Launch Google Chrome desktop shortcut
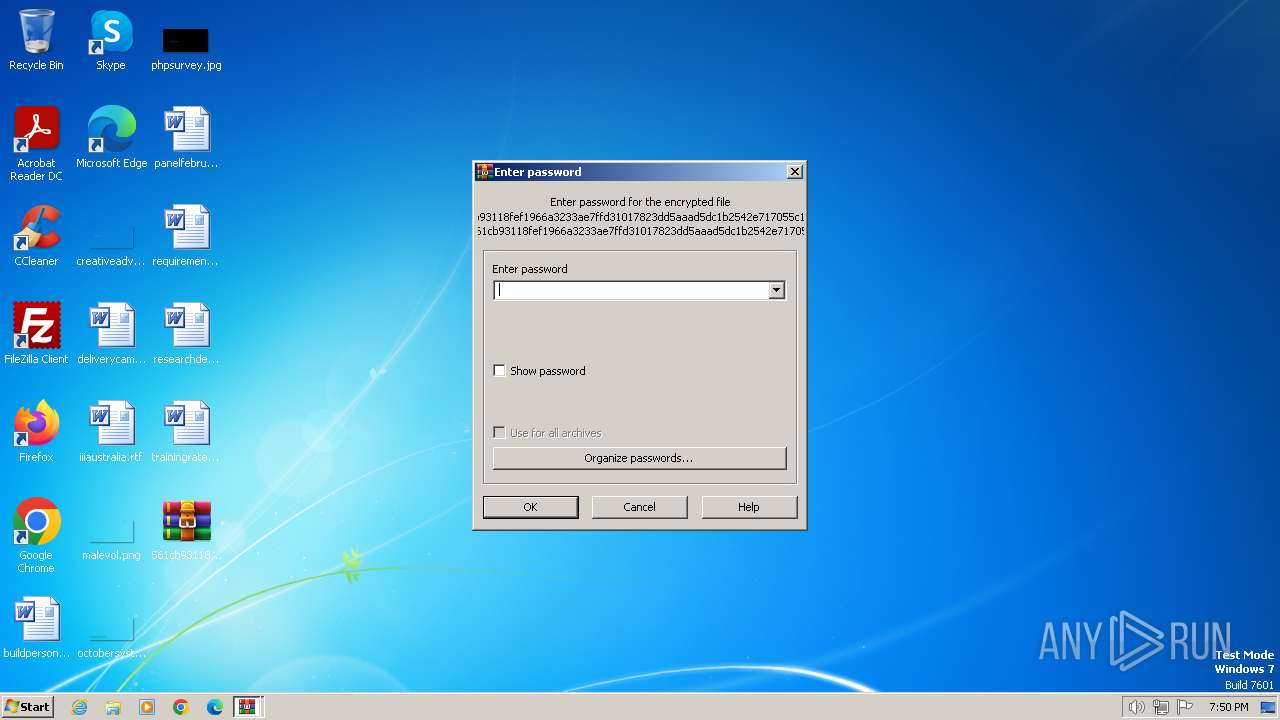The height and width of the screenshot is (720, 1280). click(36, 536)
